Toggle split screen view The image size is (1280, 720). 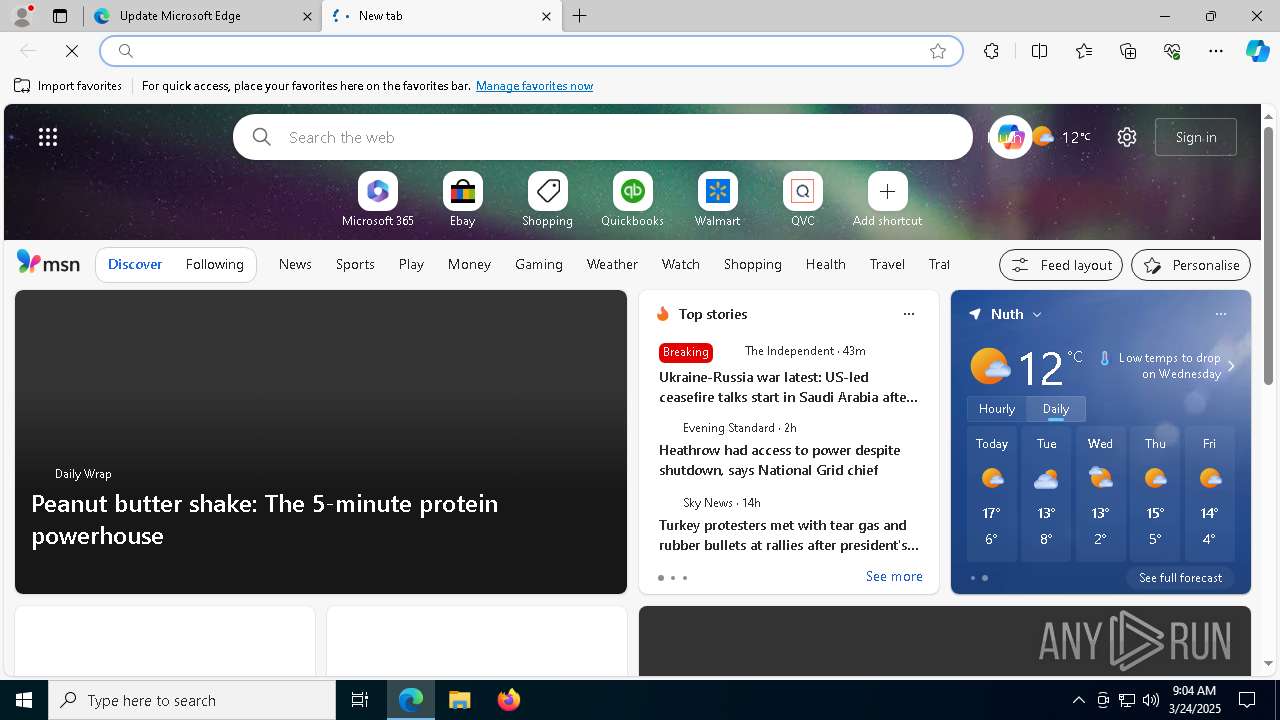tap(1039, 51)
